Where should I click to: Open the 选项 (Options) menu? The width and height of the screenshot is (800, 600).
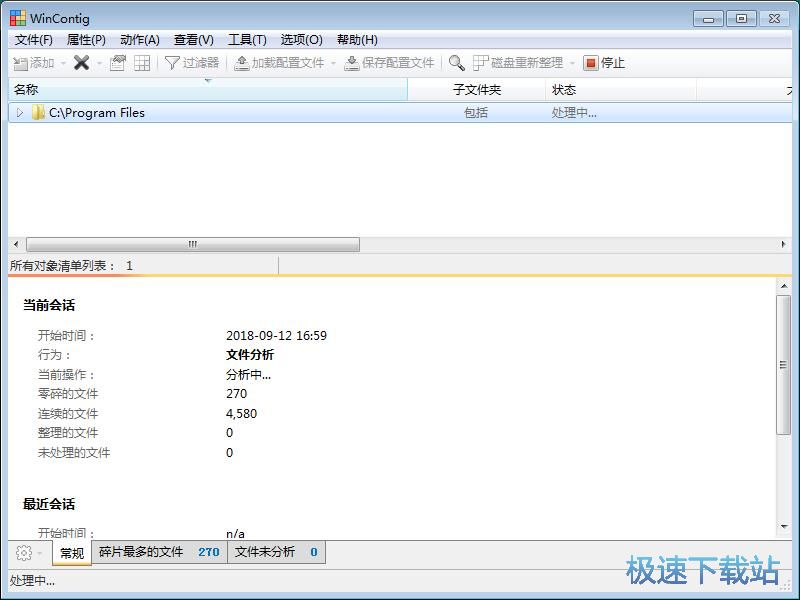pos(300,40)
